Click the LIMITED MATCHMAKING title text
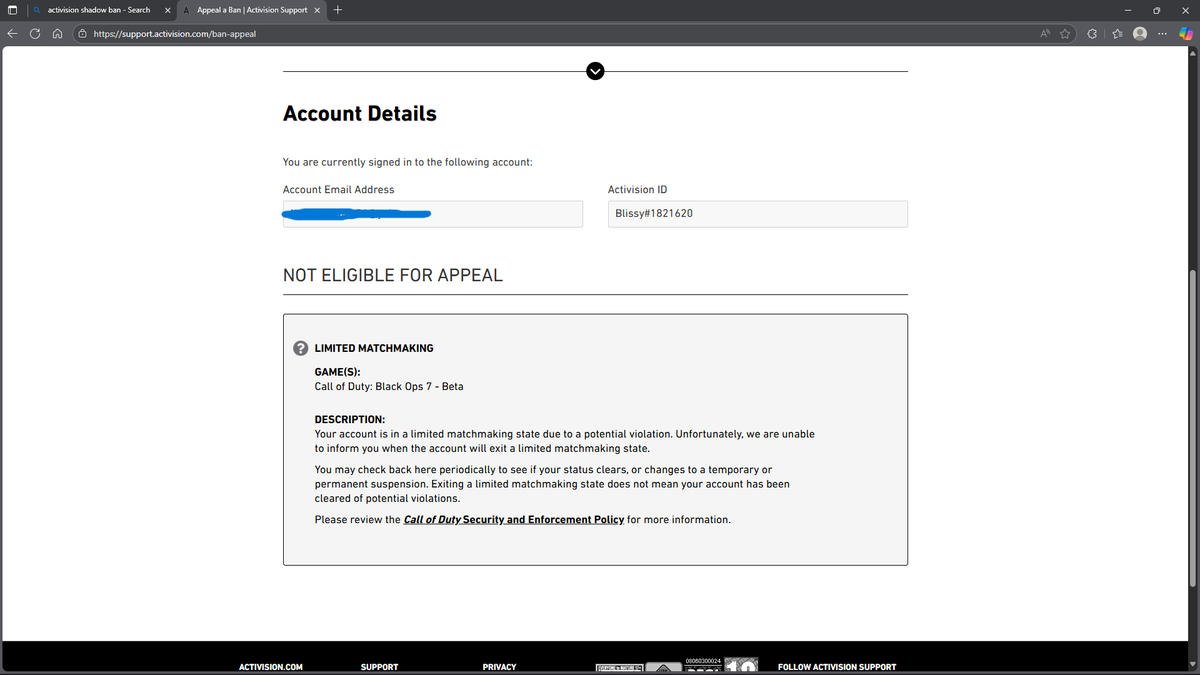 (x=374, y=348)
